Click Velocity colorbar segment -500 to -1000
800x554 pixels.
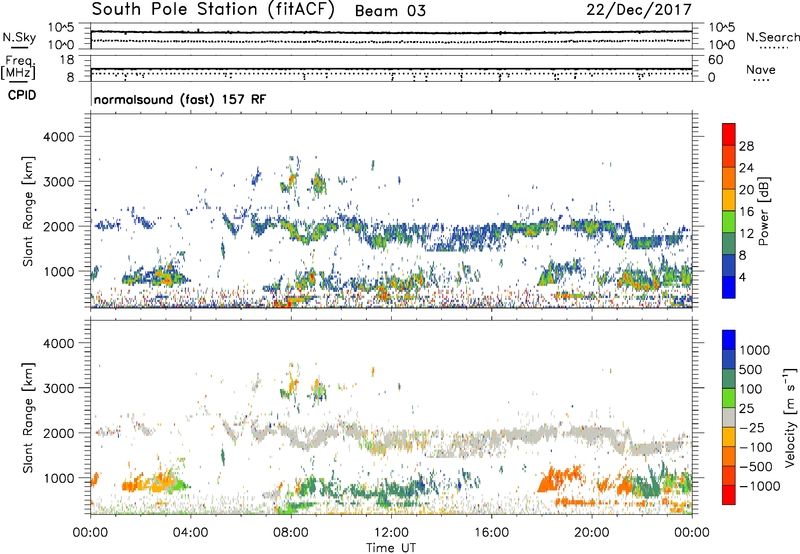[729, 475]
